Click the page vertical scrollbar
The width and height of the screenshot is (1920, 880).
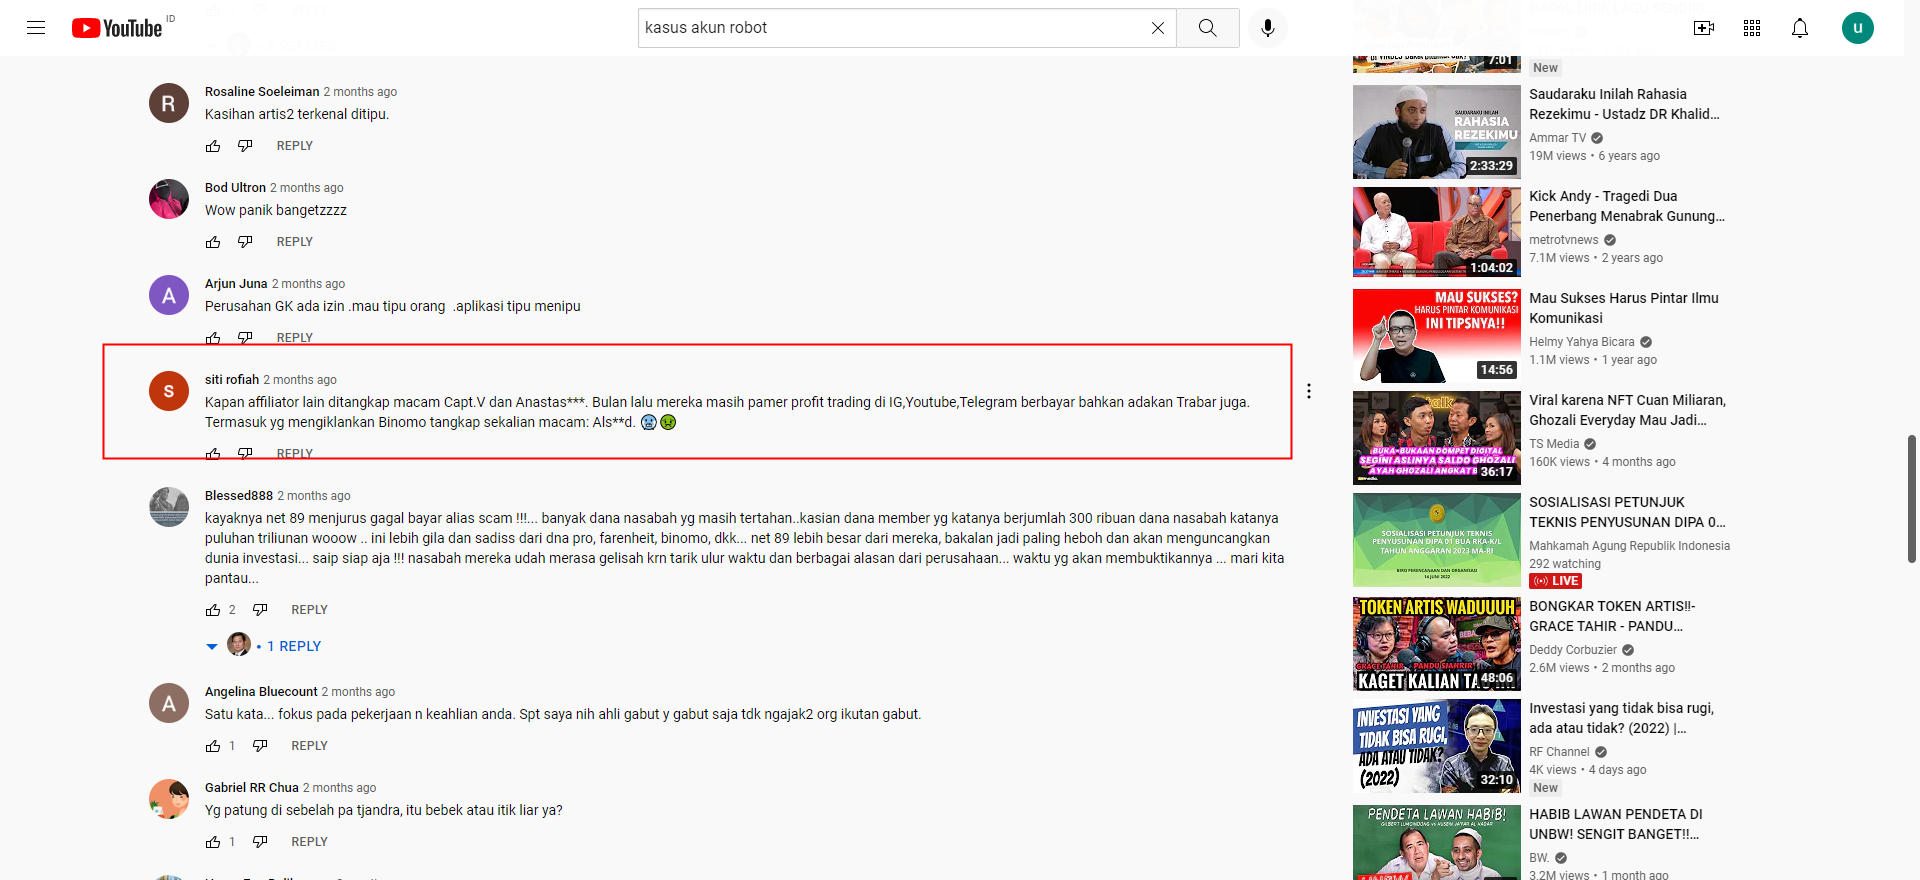pos(1911,499)
